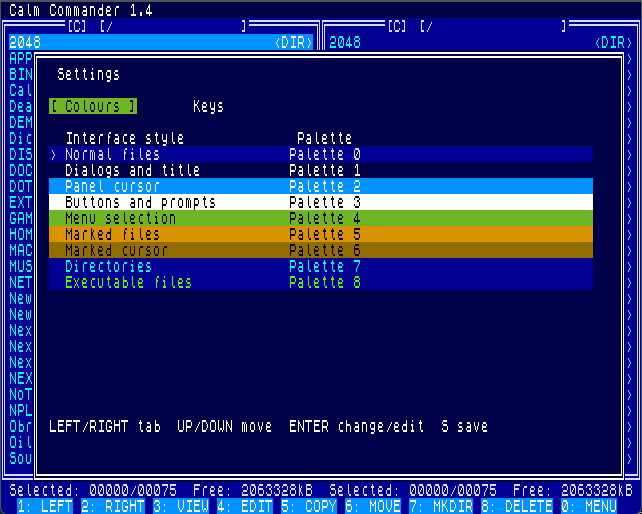Select the Menu selection style row
Viewport: 642px width, 514px height.
[321, 218]
